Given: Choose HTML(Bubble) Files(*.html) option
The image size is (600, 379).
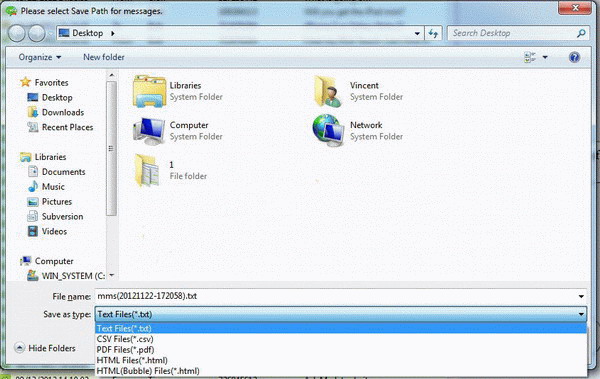Looking at the screenshot, I should [x=341, y=371].
